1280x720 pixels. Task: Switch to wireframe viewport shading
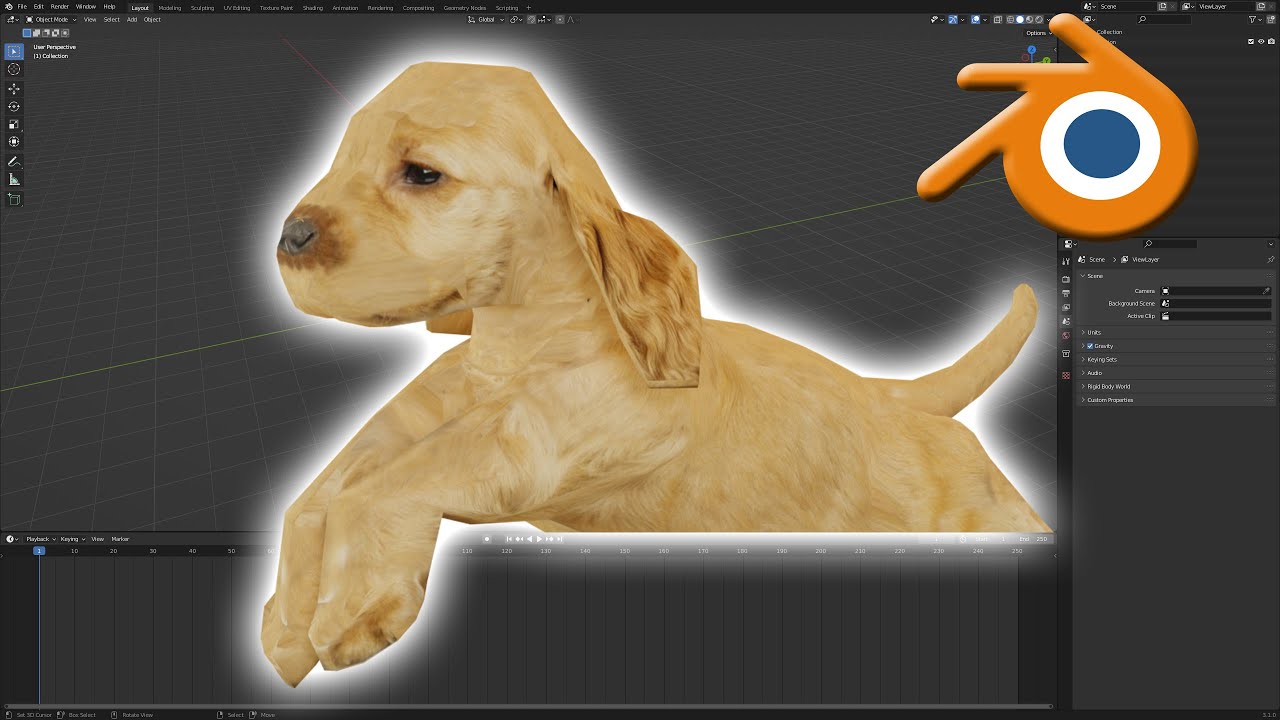click(x=1010, y=19)
